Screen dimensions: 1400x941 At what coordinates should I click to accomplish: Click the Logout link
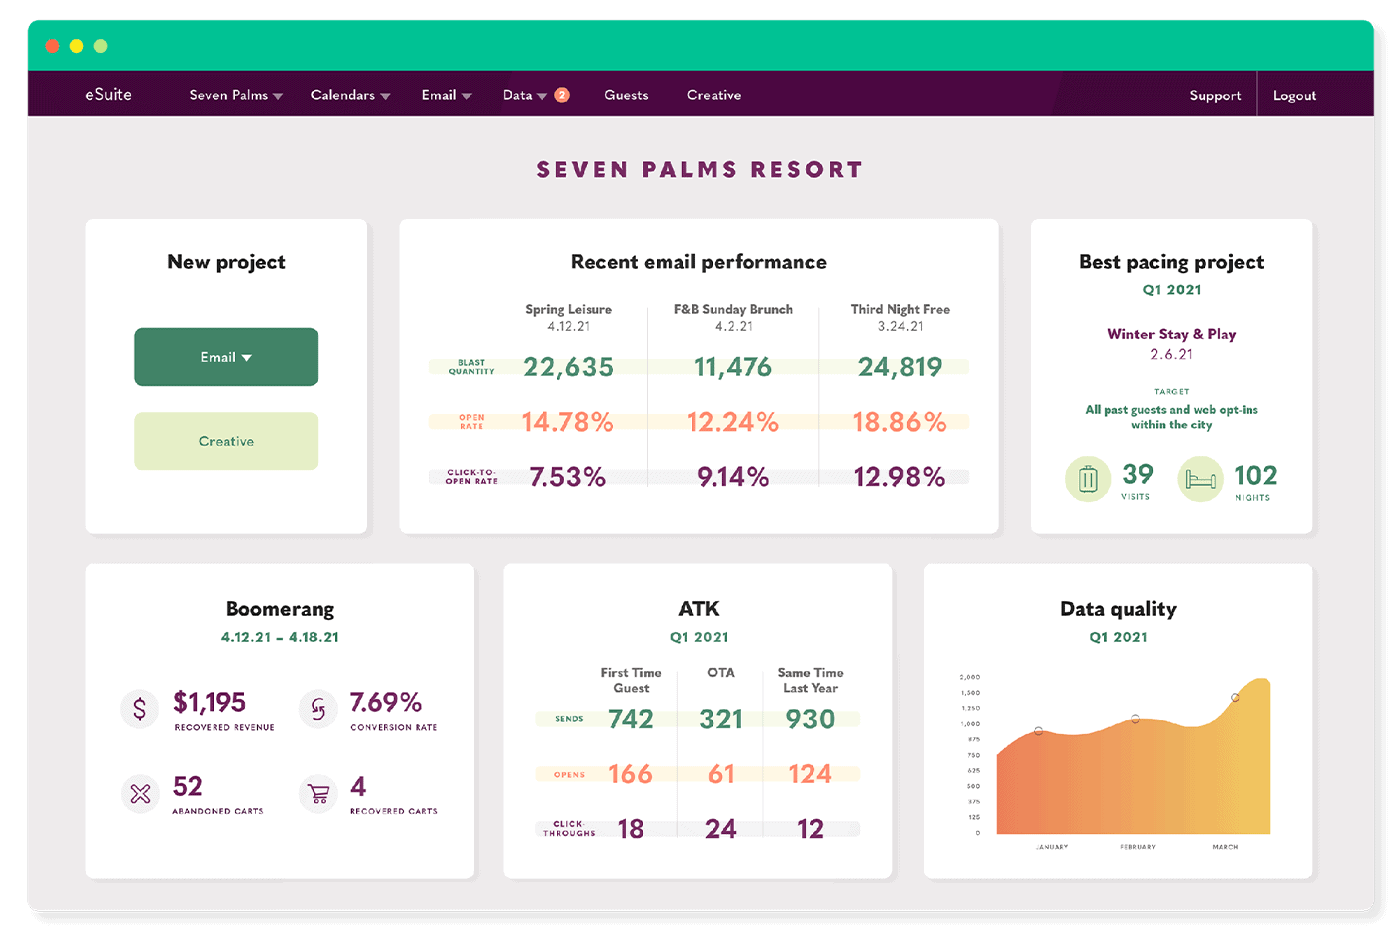[x=1294, y=96]
